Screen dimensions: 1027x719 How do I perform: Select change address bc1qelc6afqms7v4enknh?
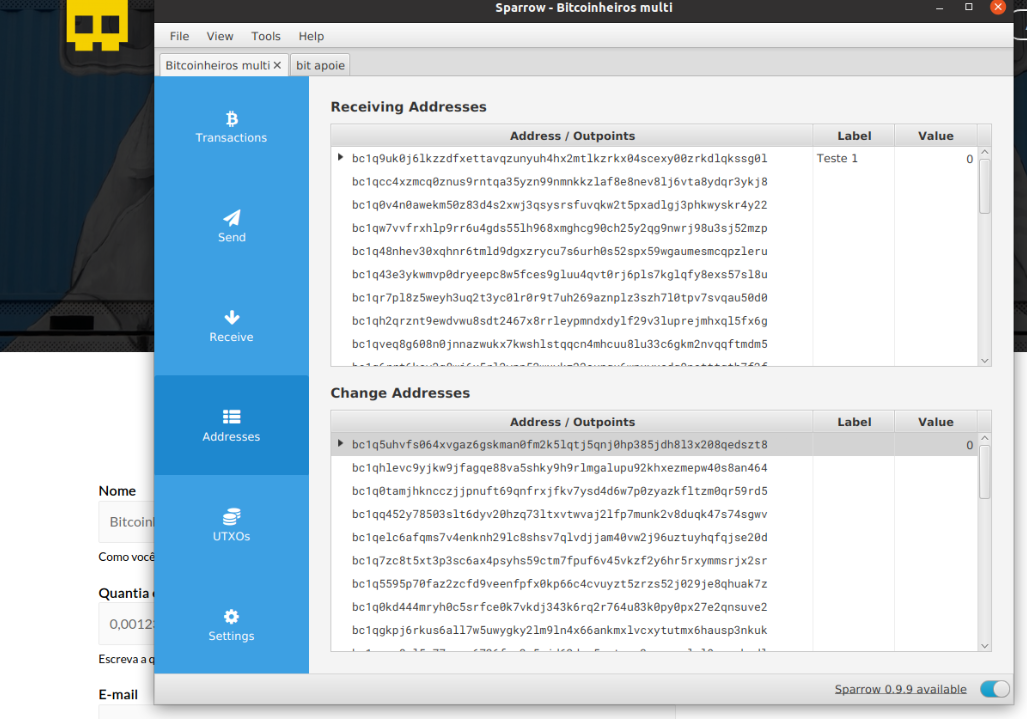click(559, 538)
